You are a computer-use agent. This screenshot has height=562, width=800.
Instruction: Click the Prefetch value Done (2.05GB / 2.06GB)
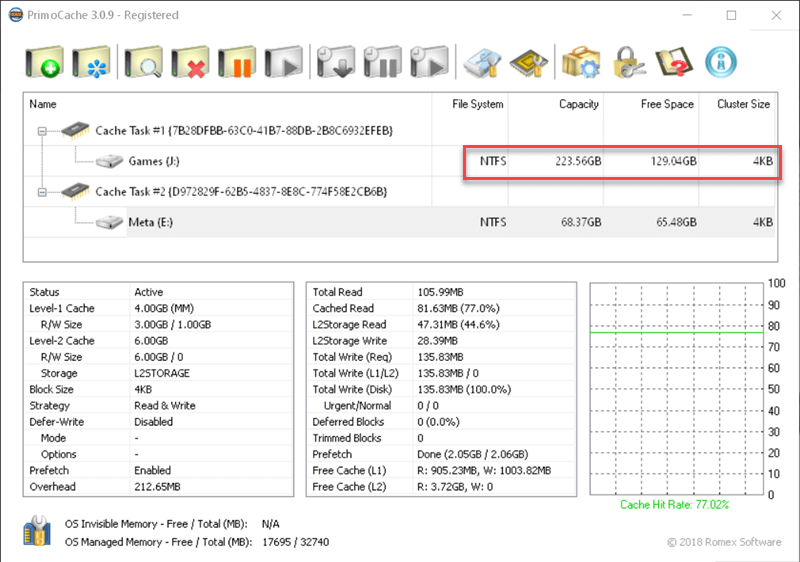472,454
